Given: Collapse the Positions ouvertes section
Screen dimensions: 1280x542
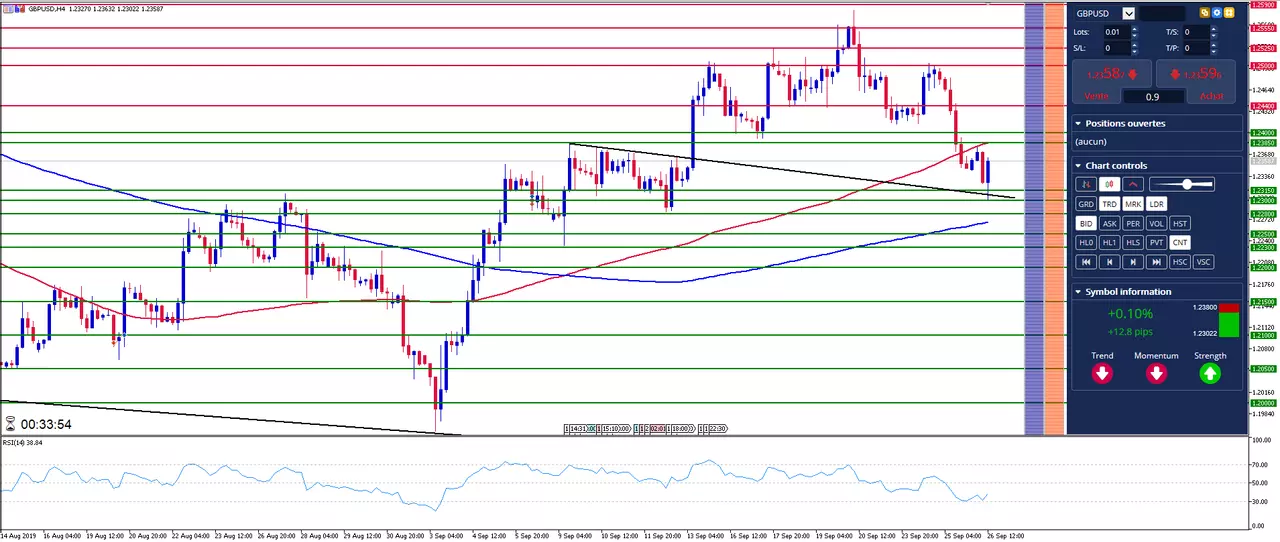Looking at the screenshot, I should click(1078, 124).
